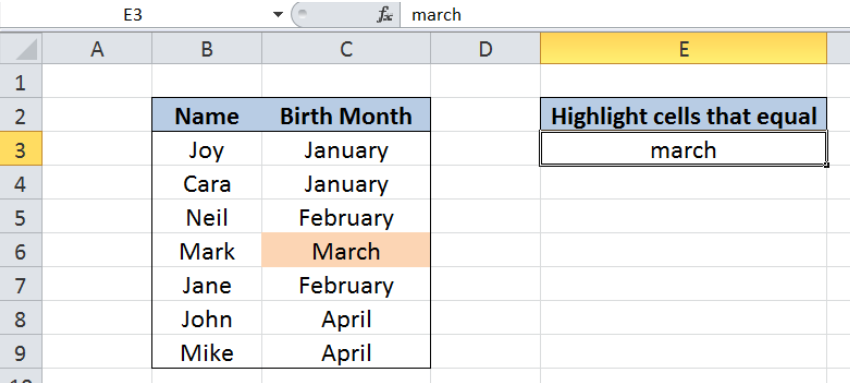Select row 2 header

pyautogui.click(x=21, y=115)
